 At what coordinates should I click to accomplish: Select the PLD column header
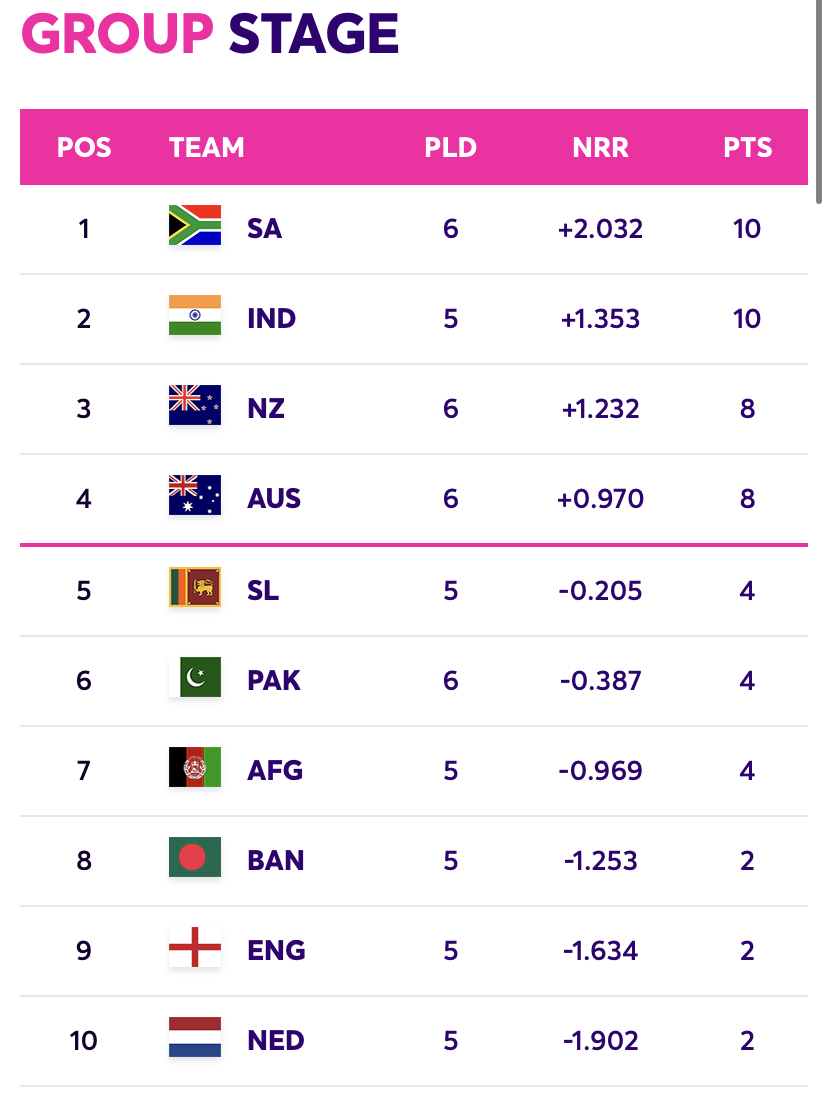[451, 148]
